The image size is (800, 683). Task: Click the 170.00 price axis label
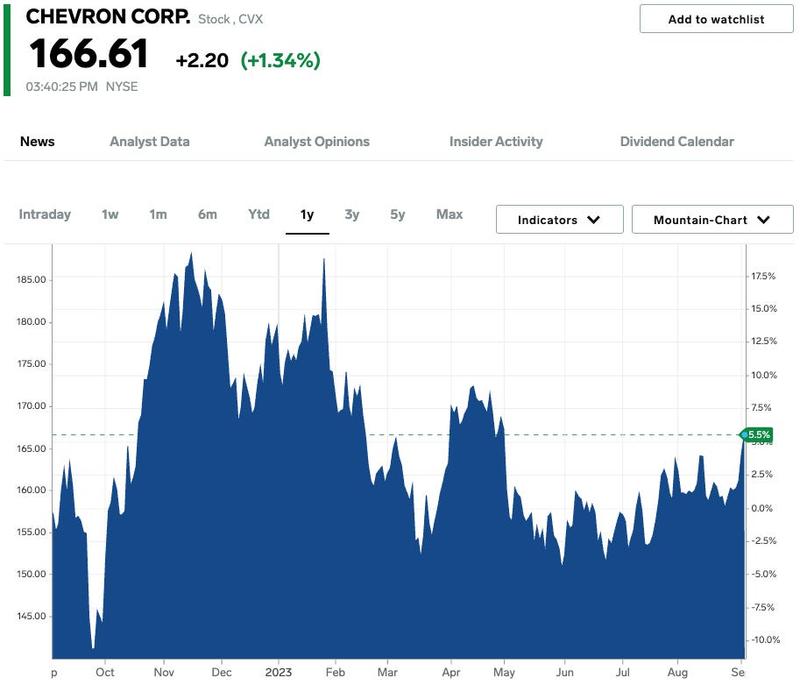(31, 406)
